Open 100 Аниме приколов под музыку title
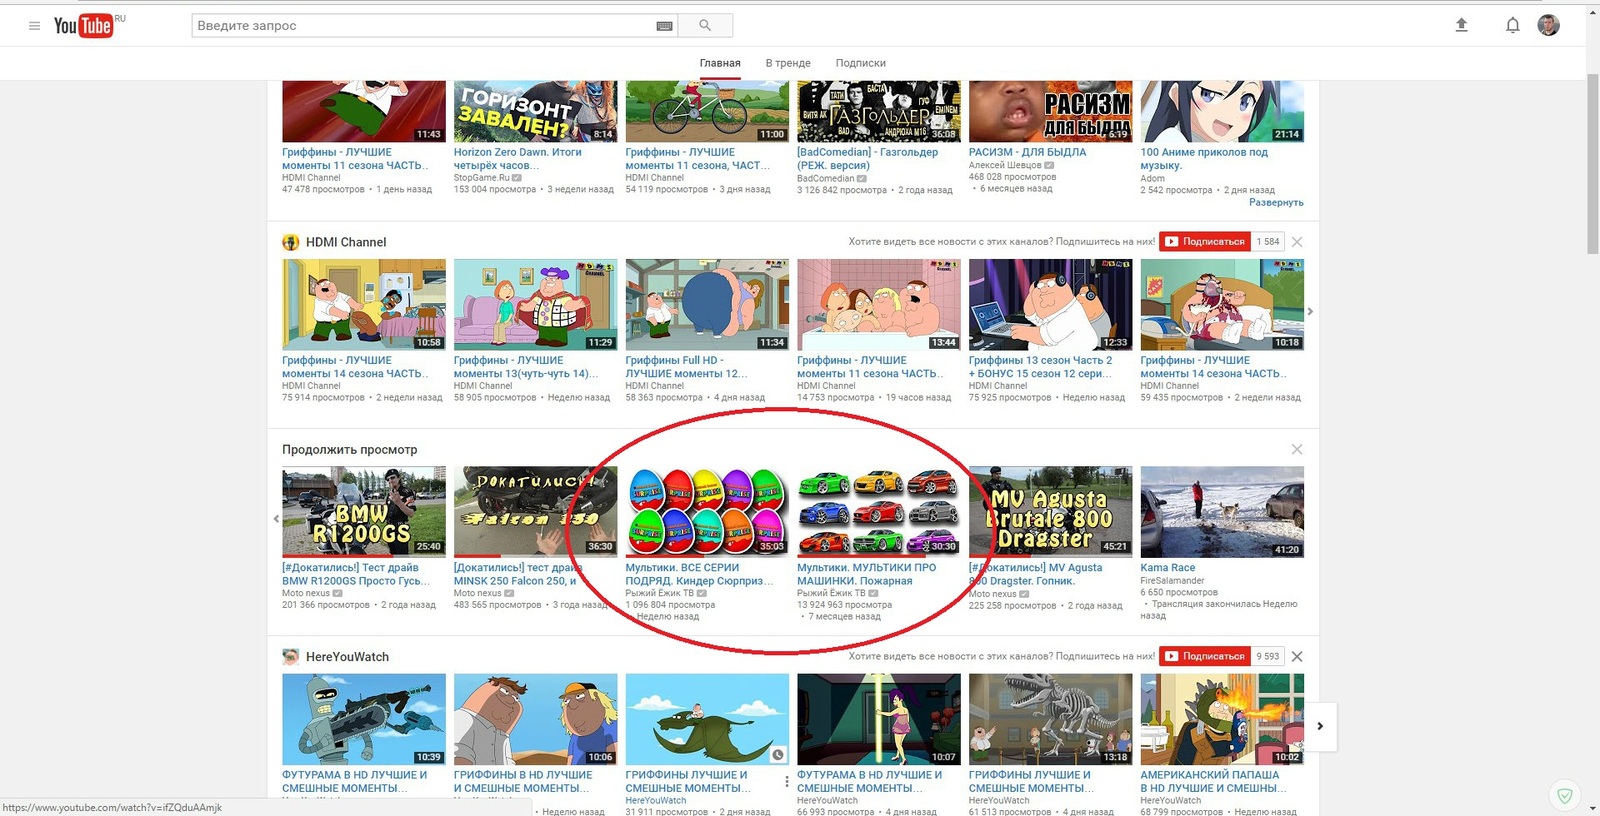The height and width of the screenshot is (816, 1600). click(x=1204, y=159)
